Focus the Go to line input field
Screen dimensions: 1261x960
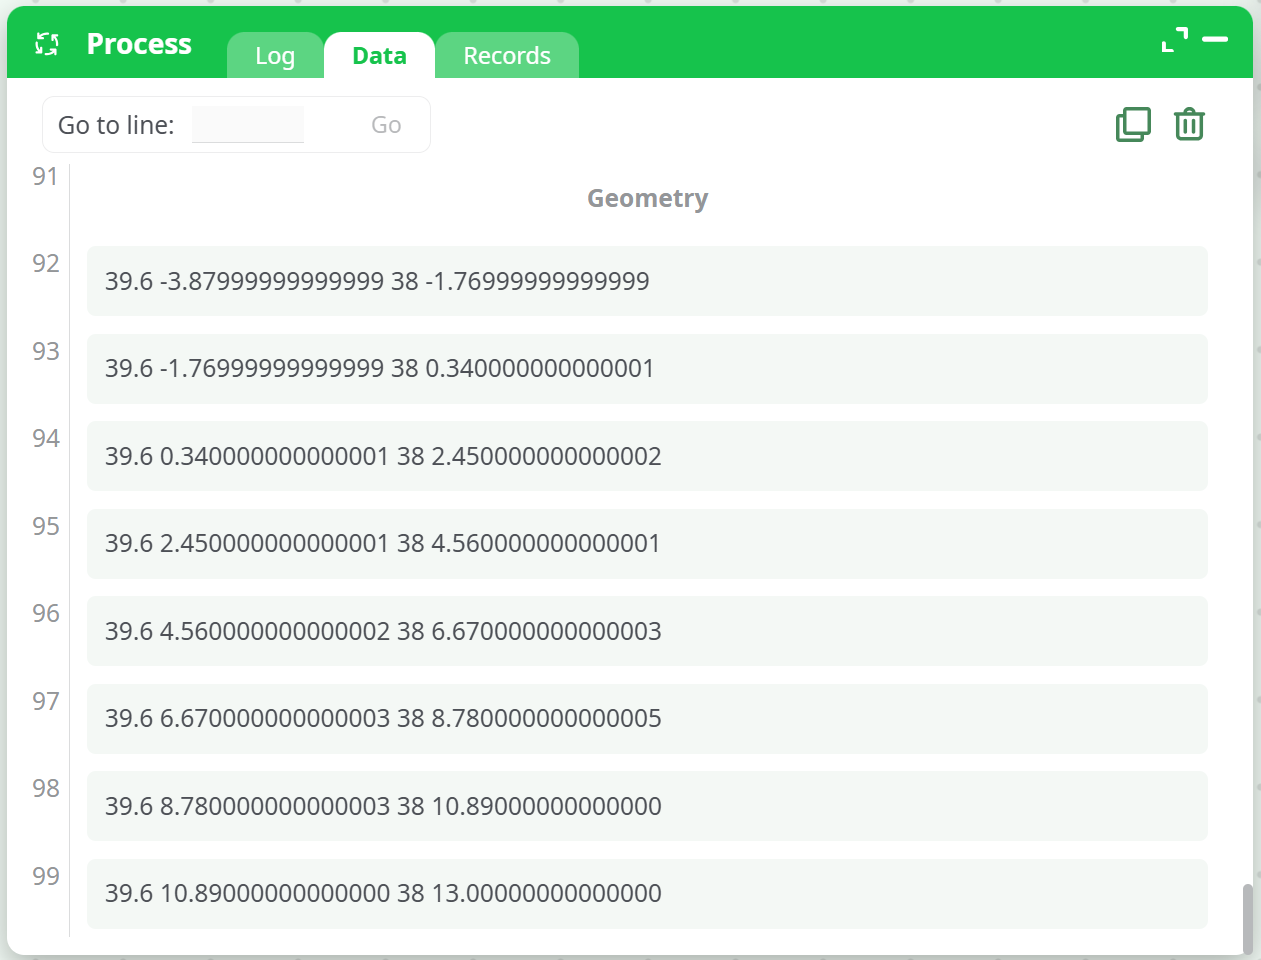pyautogui.click(x=248, y=125)
